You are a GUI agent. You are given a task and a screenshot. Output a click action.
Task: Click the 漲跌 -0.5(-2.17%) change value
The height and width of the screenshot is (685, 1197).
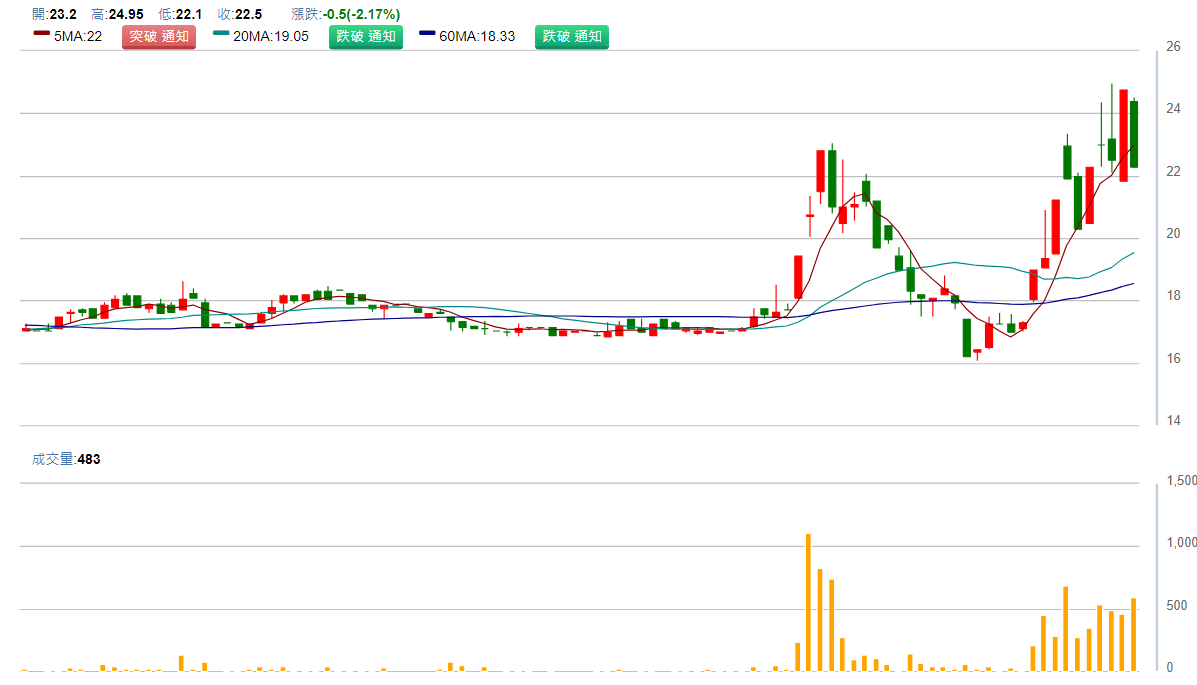346,14
